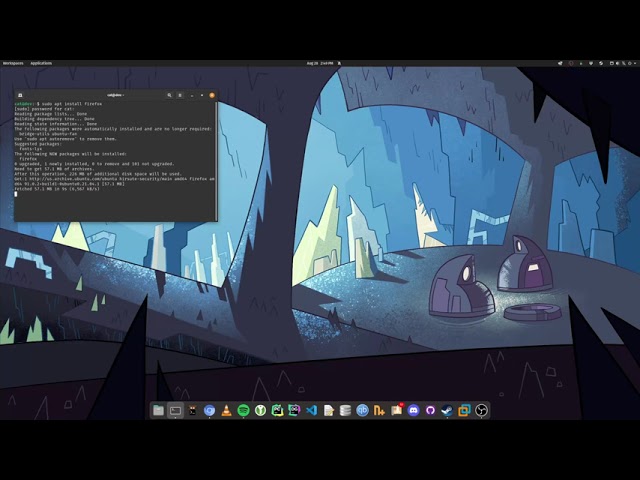
Task: Open the Files manager from the dock
Action: pos(158,410)
